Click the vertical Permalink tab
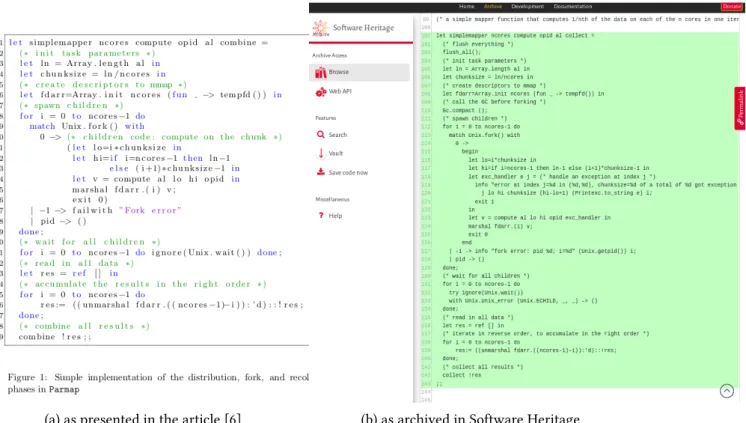The height and width of the screenshot is (423, 746). (740, 108)
